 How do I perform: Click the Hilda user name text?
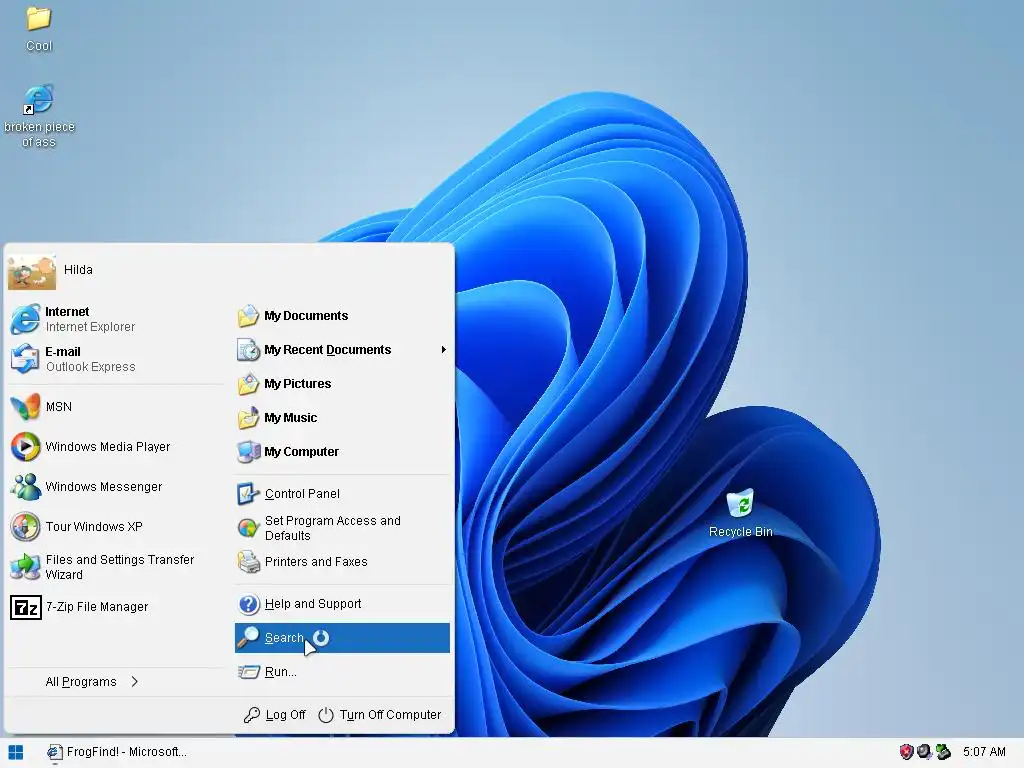coord(78,270)
